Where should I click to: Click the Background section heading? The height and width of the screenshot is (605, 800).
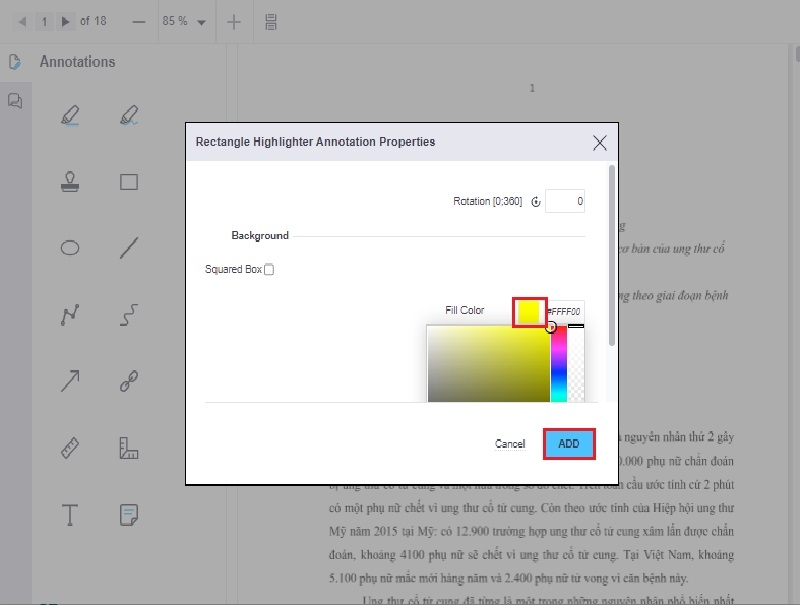pyautogui.click(x=260, y=236)
